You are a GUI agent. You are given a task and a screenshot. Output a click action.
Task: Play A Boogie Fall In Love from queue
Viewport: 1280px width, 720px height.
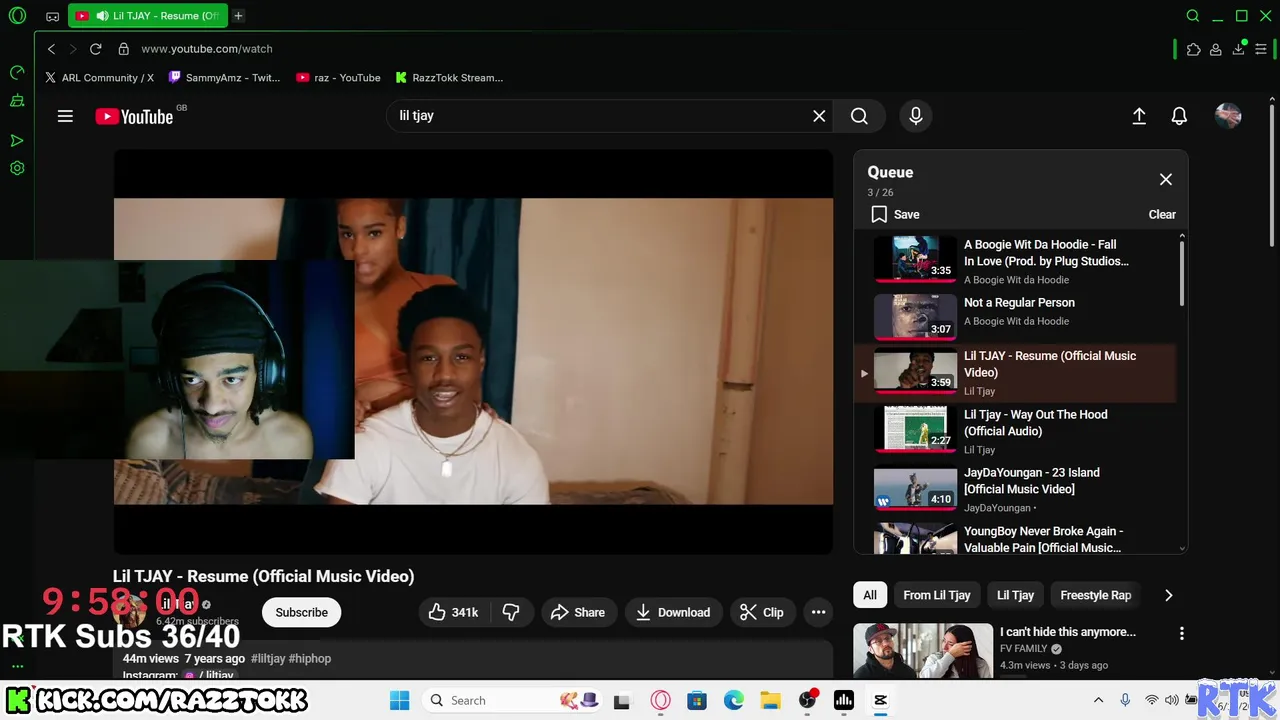point(1015,260)
